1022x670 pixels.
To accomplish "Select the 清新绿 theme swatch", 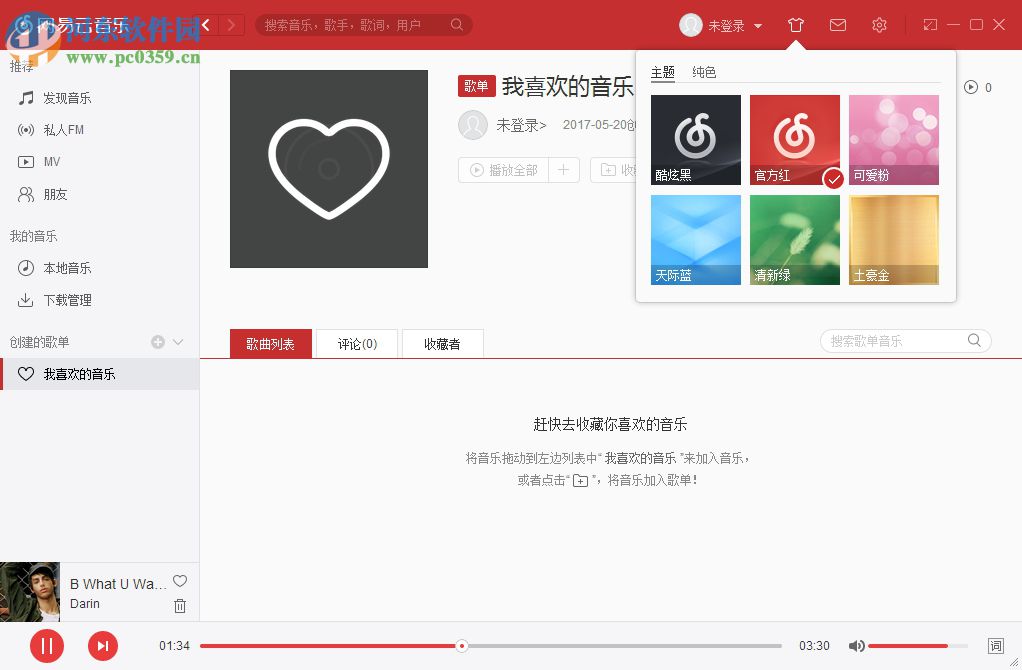I will coord(794,239).
